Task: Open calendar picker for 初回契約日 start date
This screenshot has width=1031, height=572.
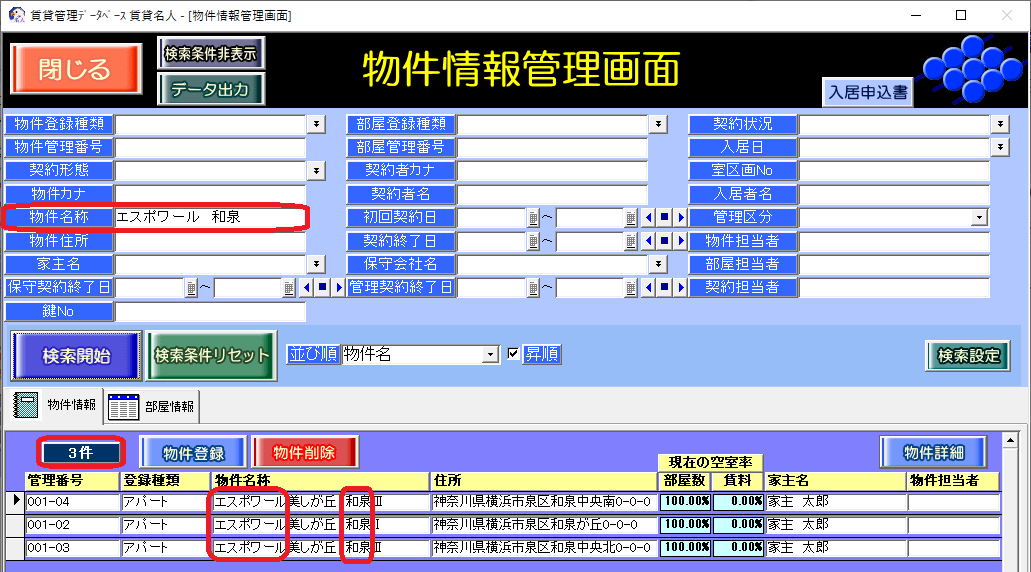Action: coord(534,218)
